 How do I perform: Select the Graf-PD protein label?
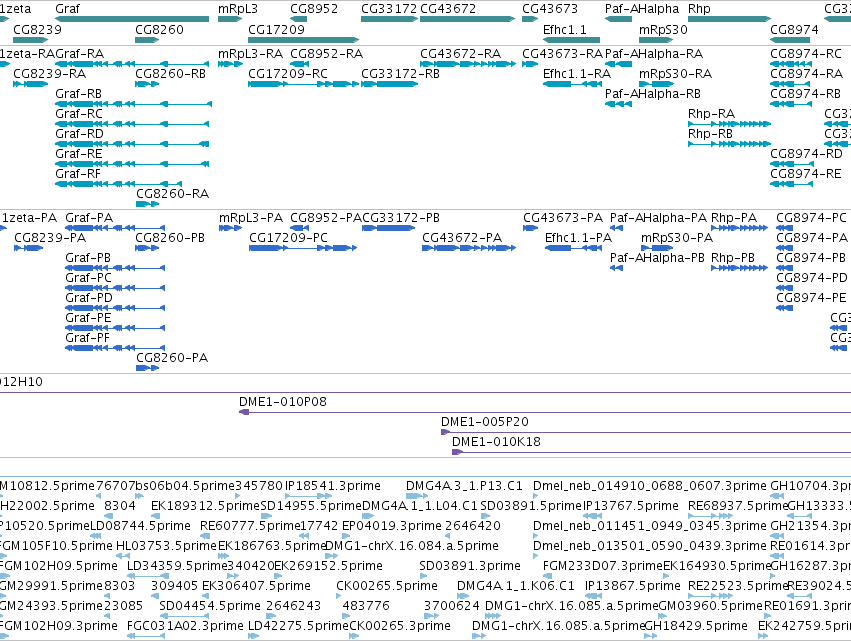89,298
